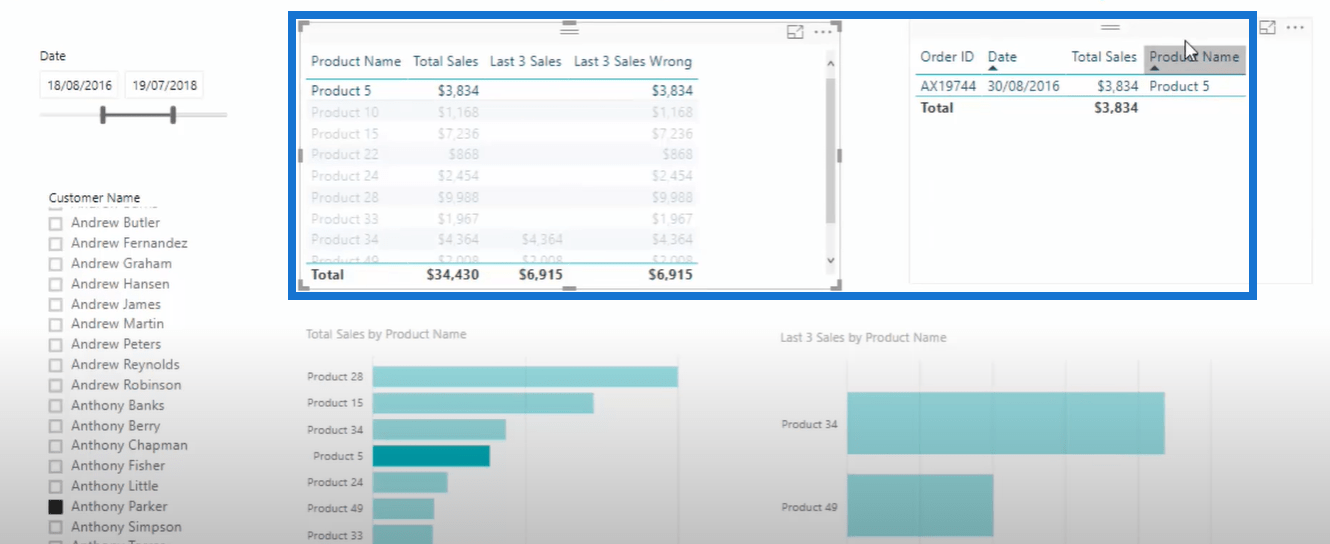Click the Product 28 bar in Total Sales chart
Screen dimensions: 1330x544
click(525, 377)
